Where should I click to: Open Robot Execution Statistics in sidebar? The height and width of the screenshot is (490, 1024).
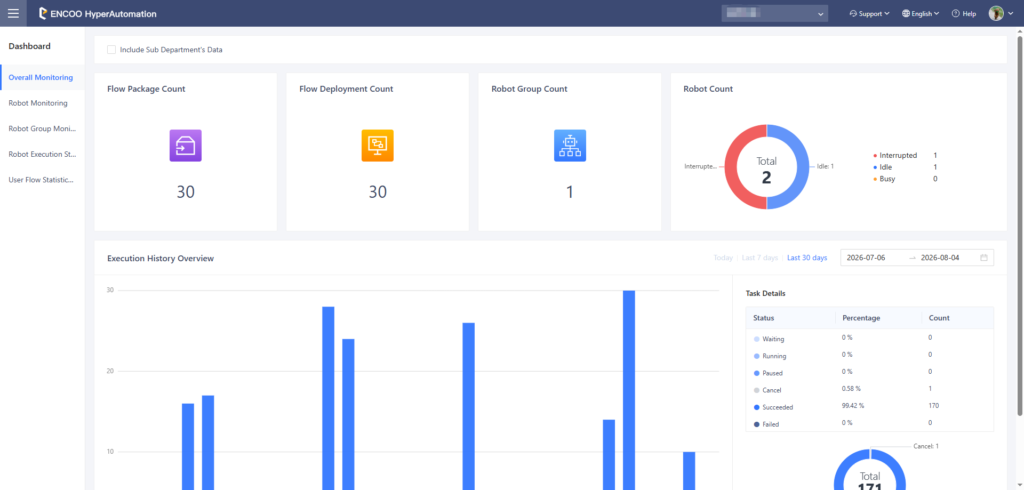tap(42, 154)
